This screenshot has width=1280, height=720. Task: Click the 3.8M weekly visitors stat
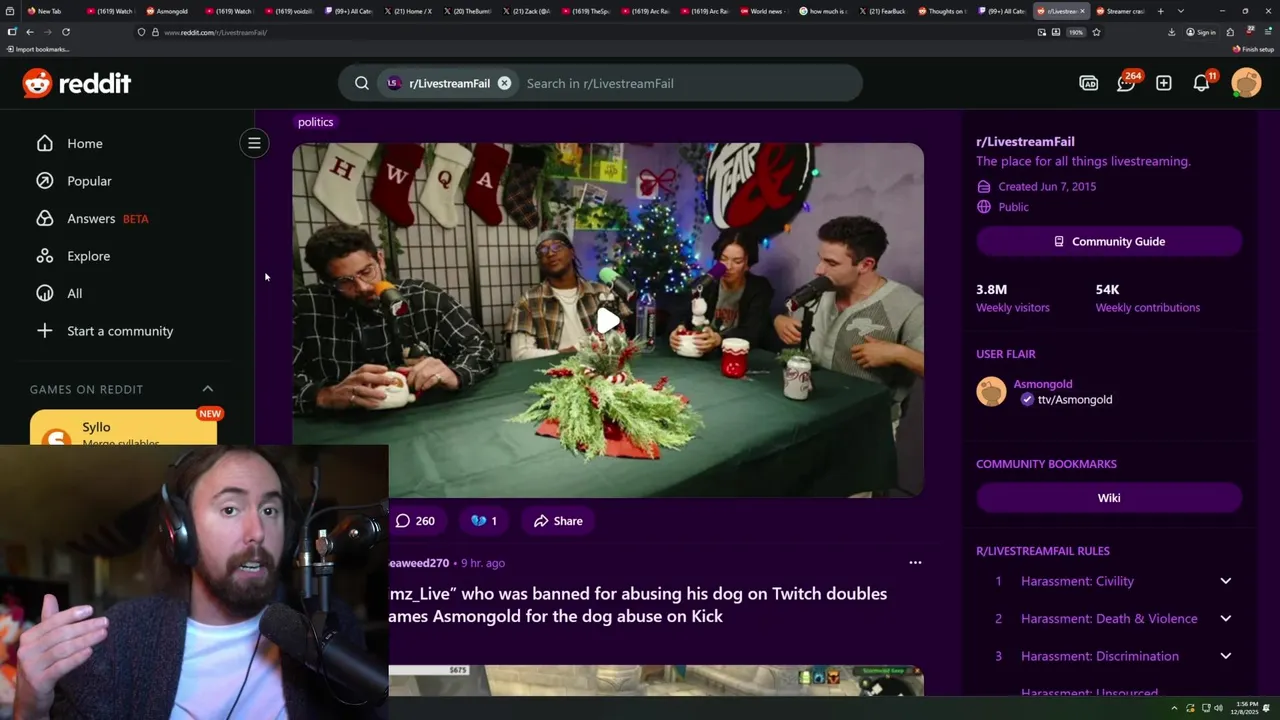[1012, 298]
